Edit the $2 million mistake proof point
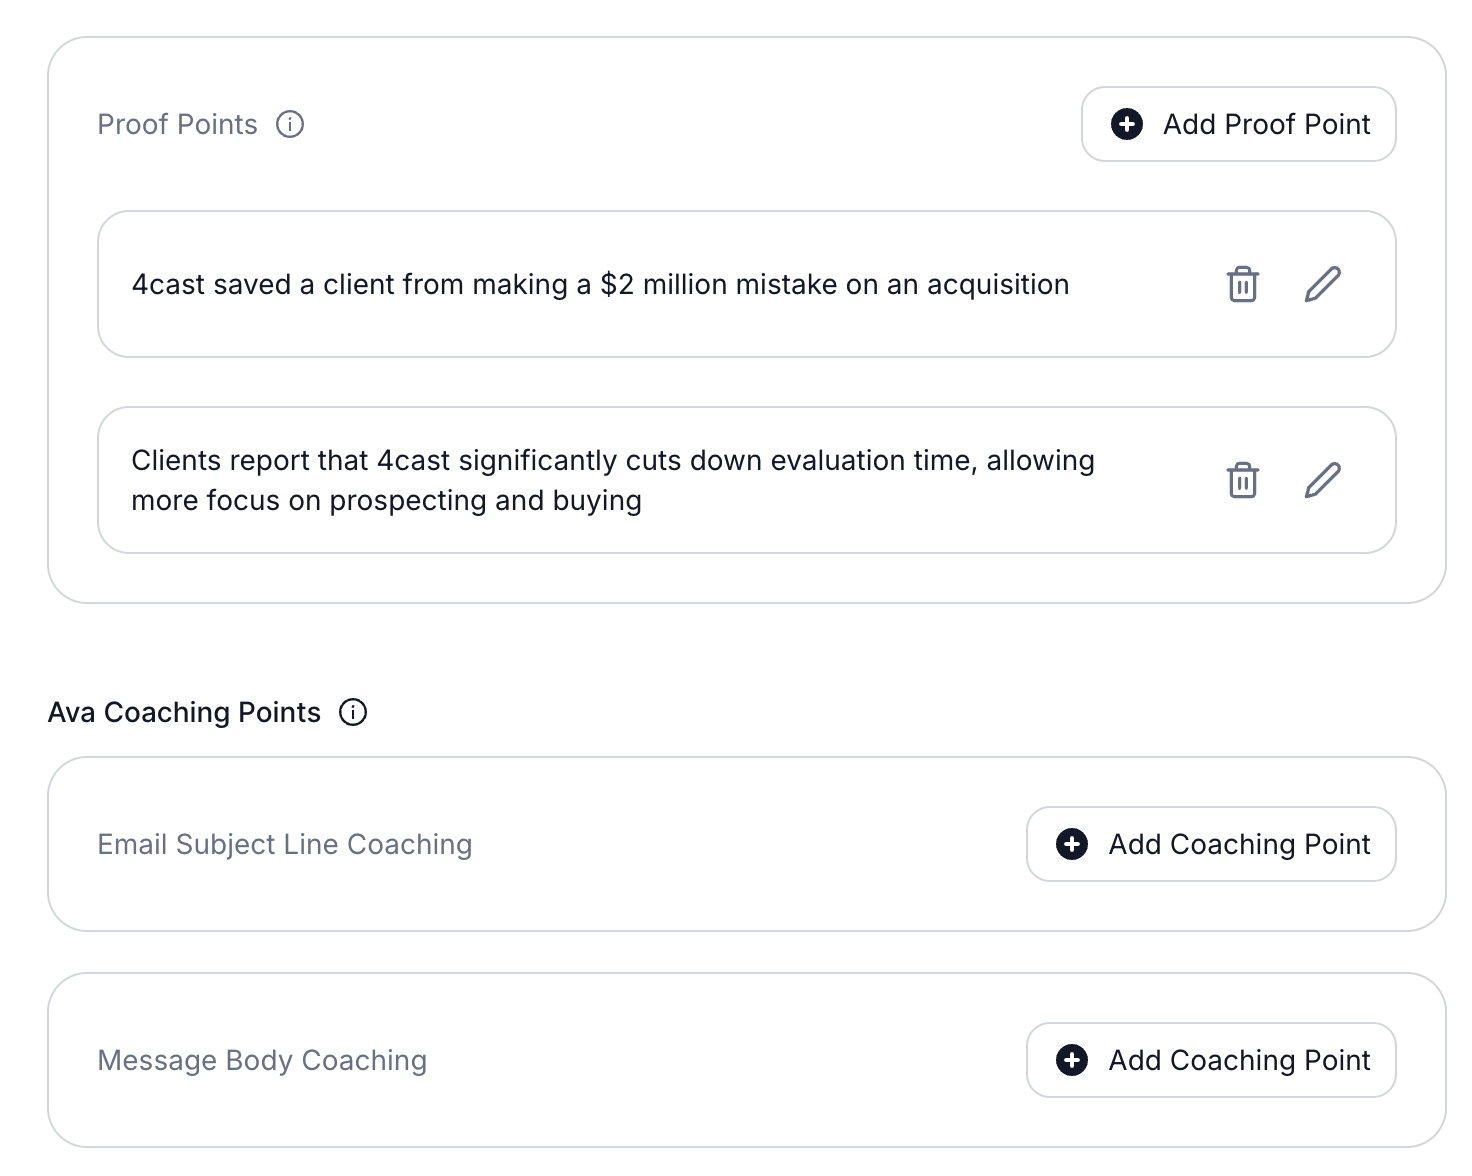 coord(1323,284)
